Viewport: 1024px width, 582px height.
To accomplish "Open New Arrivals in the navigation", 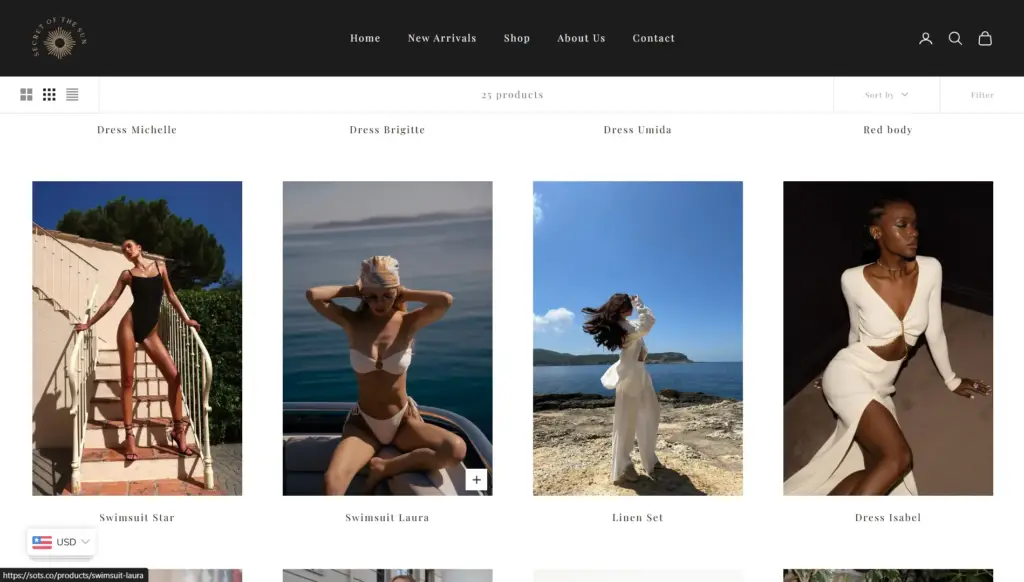I will click(x=442, y=38).
